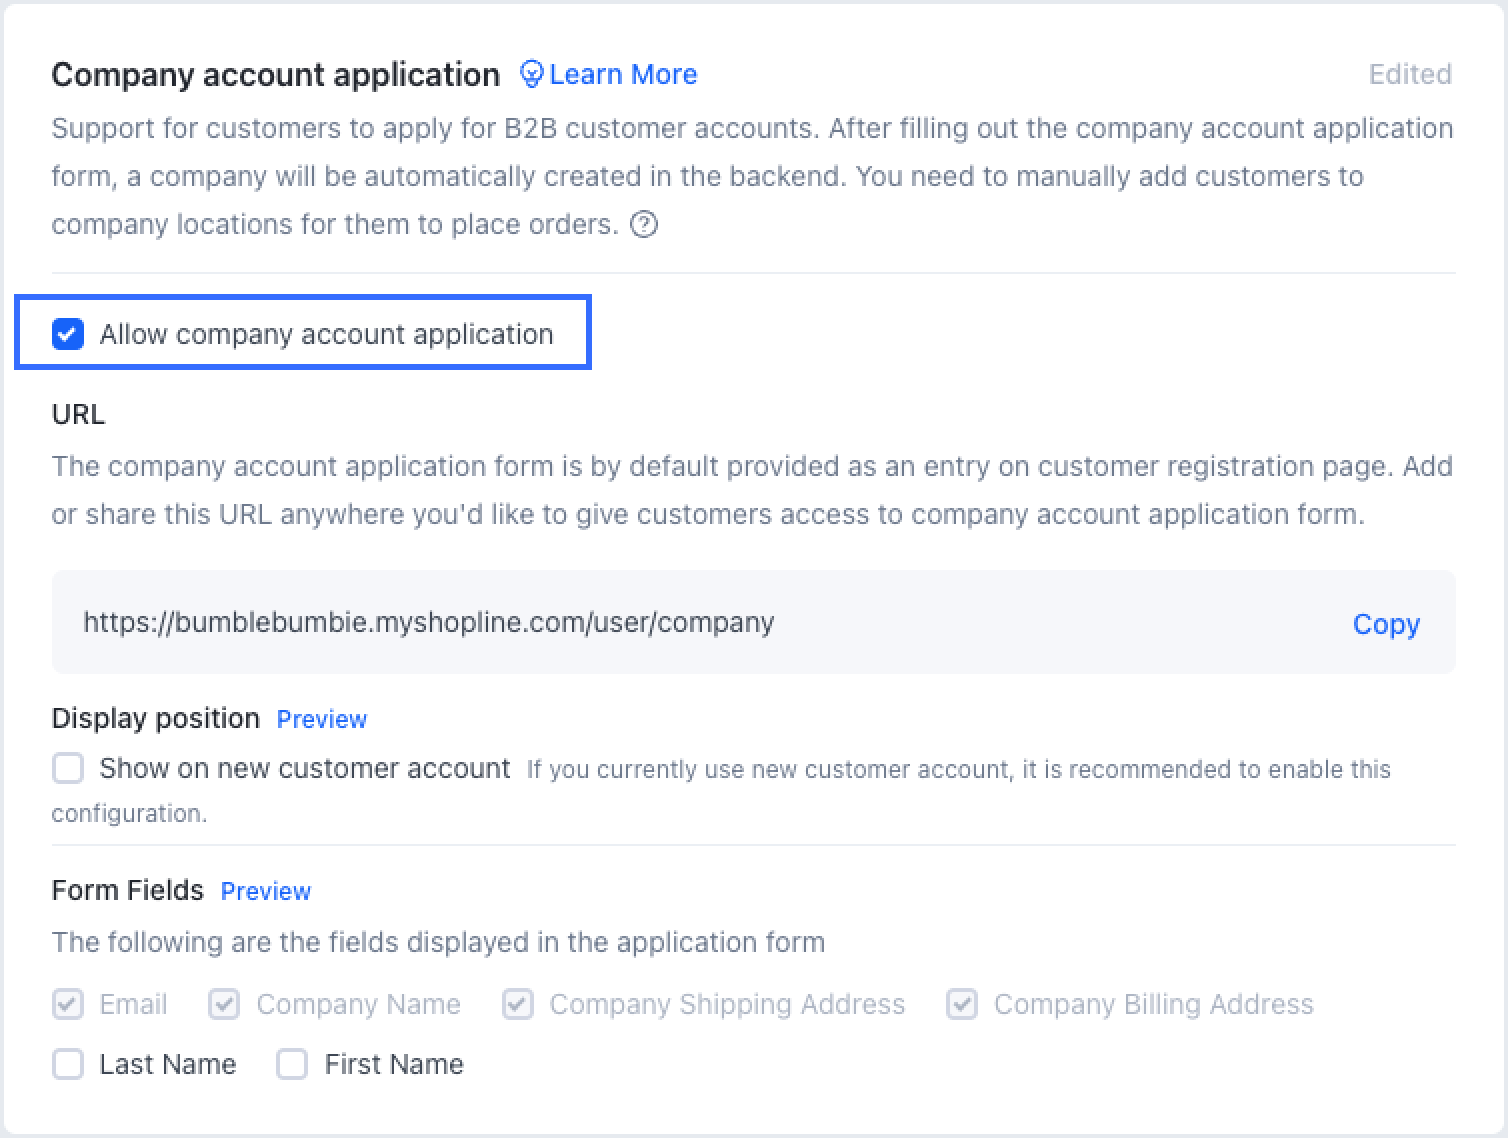Select the myshopline company URL text
Screen dimensions: 1508x1138
[x=428, y=622]
